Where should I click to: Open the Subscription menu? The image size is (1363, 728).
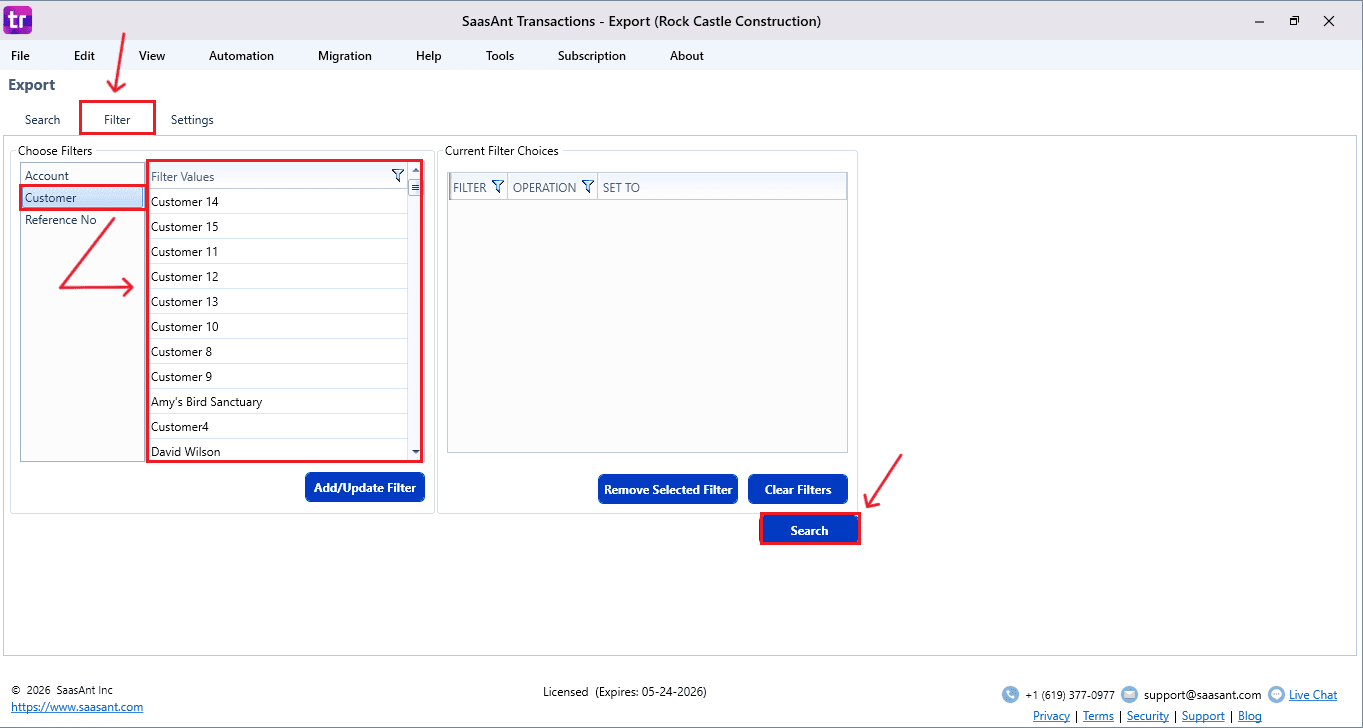click(592, 56)
